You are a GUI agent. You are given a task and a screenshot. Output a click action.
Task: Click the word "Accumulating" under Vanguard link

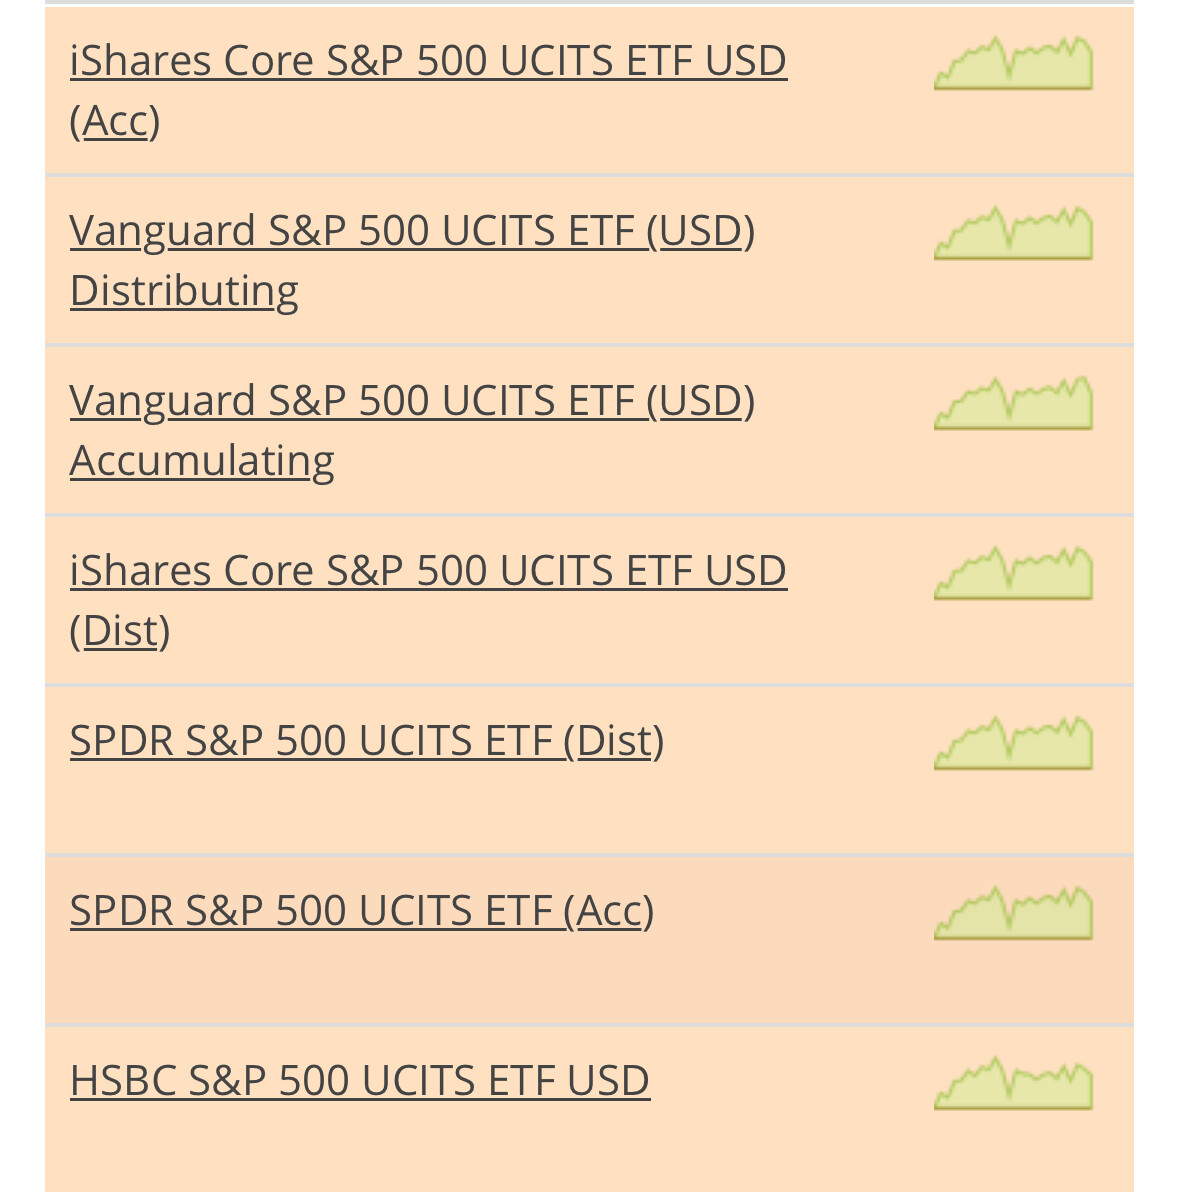coord(202,461)
